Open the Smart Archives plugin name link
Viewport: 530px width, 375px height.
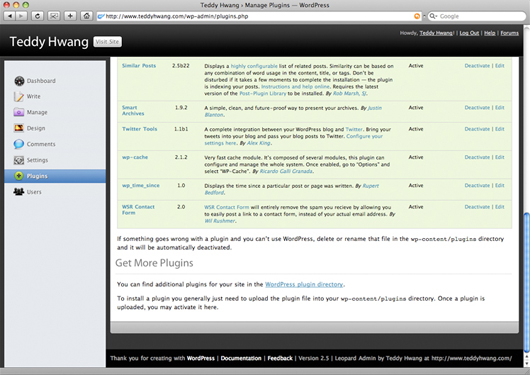(133, 111)
